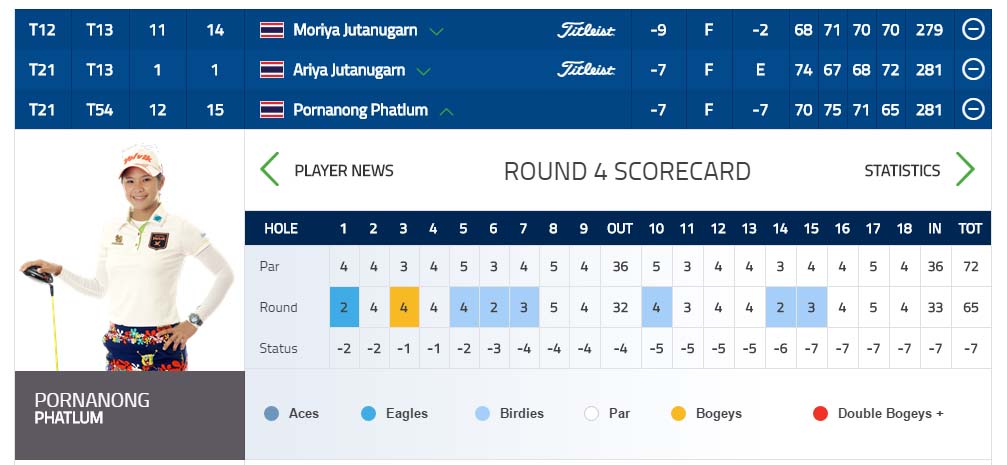1007x465 pixels.
Task: Click Thailand flag next to Moriya Jutanugarn
Action: point(271,30)
